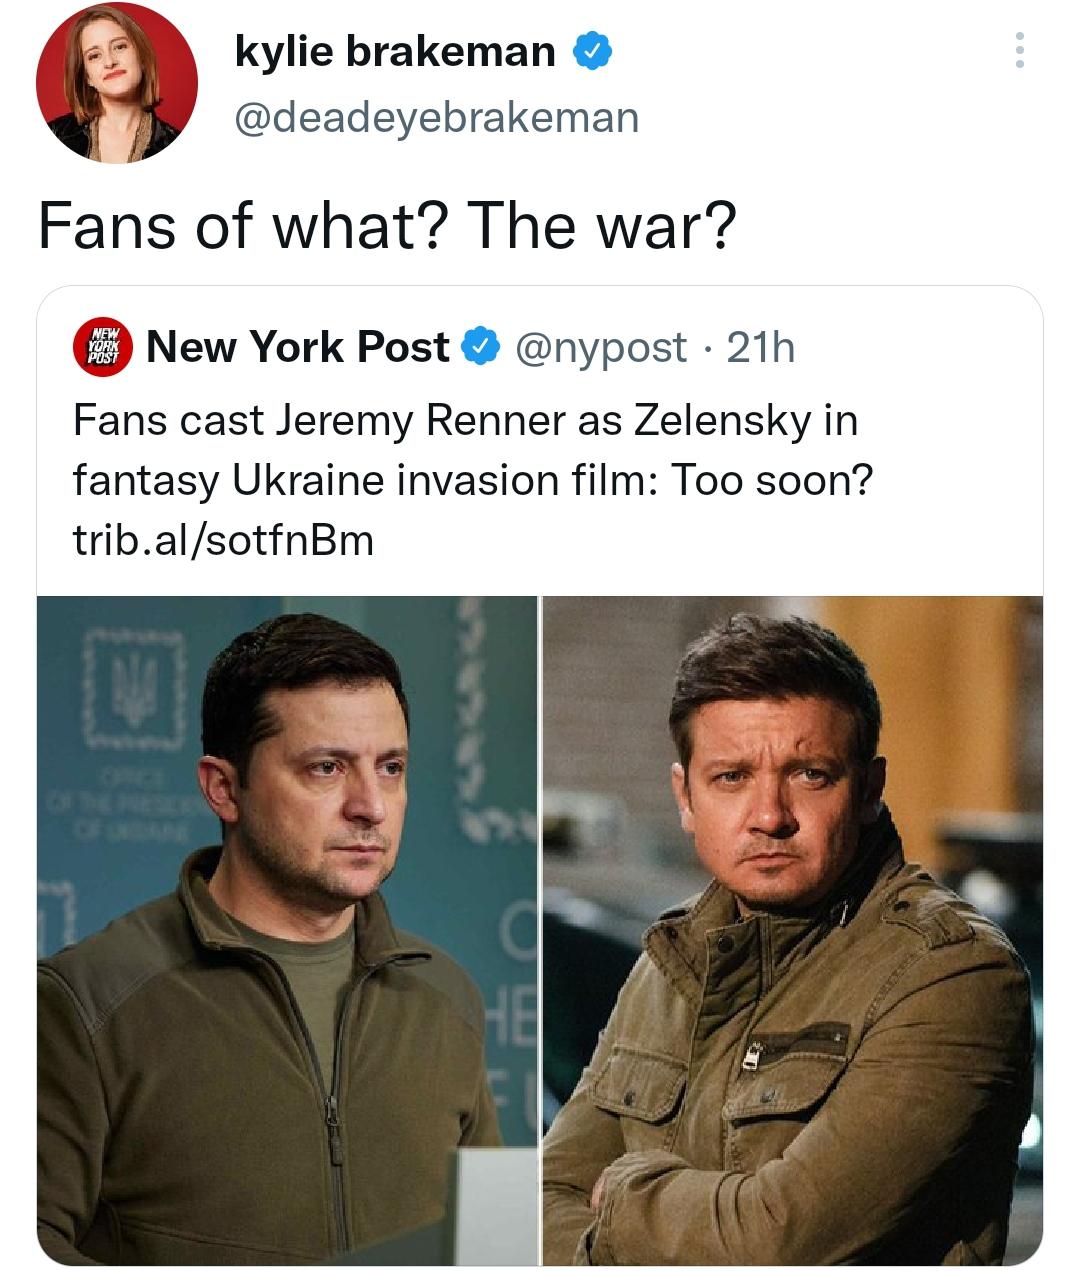Click the "Fans of what? The war?" text
Screen dimensions: 1080x1271
pyautogui.click(x=386, y=226)
